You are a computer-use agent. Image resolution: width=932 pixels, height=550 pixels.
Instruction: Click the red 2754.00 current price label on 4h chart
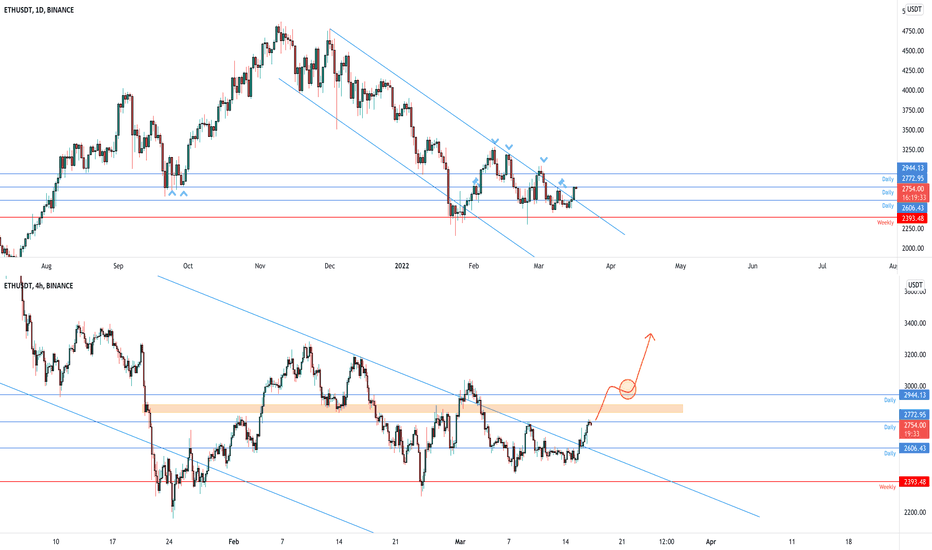pyautogui.click(x=914, y=429)
